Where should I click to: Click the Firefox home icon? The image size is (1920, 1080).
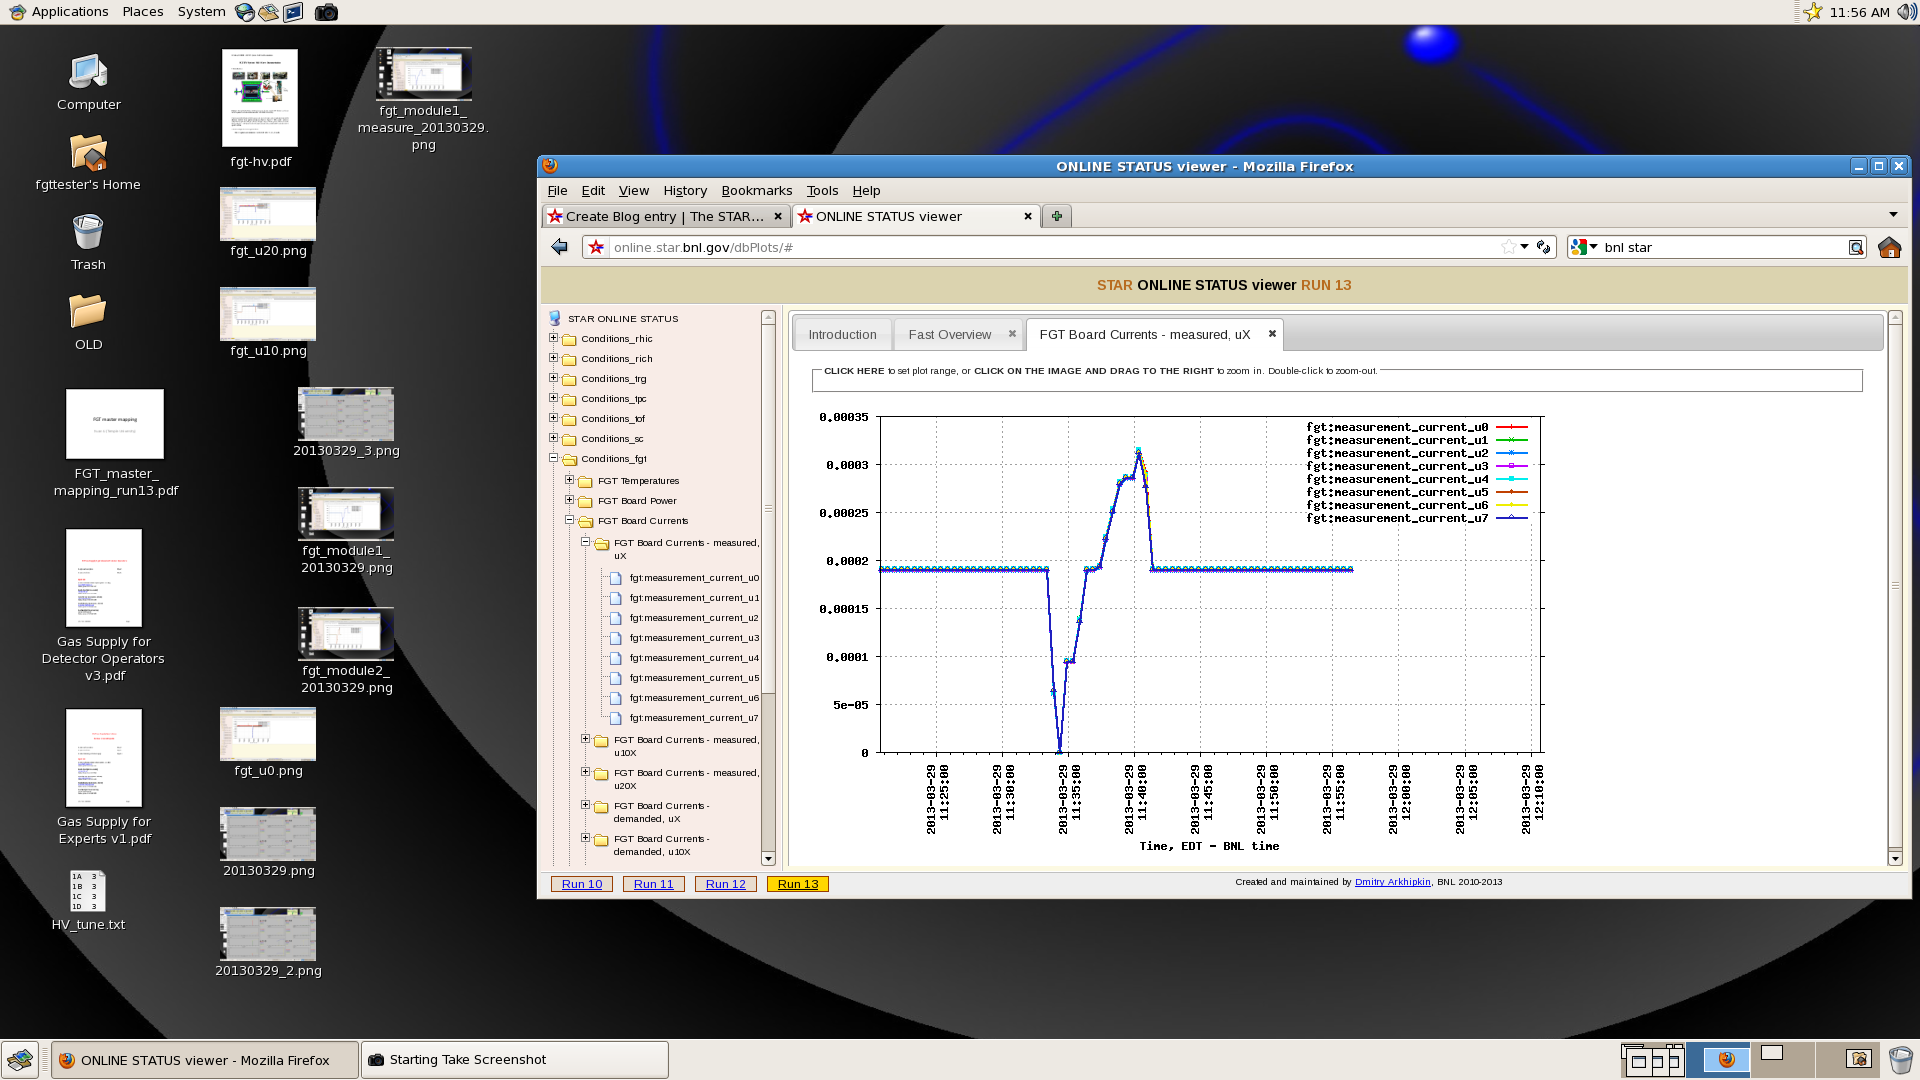[x=1889, y=247]
